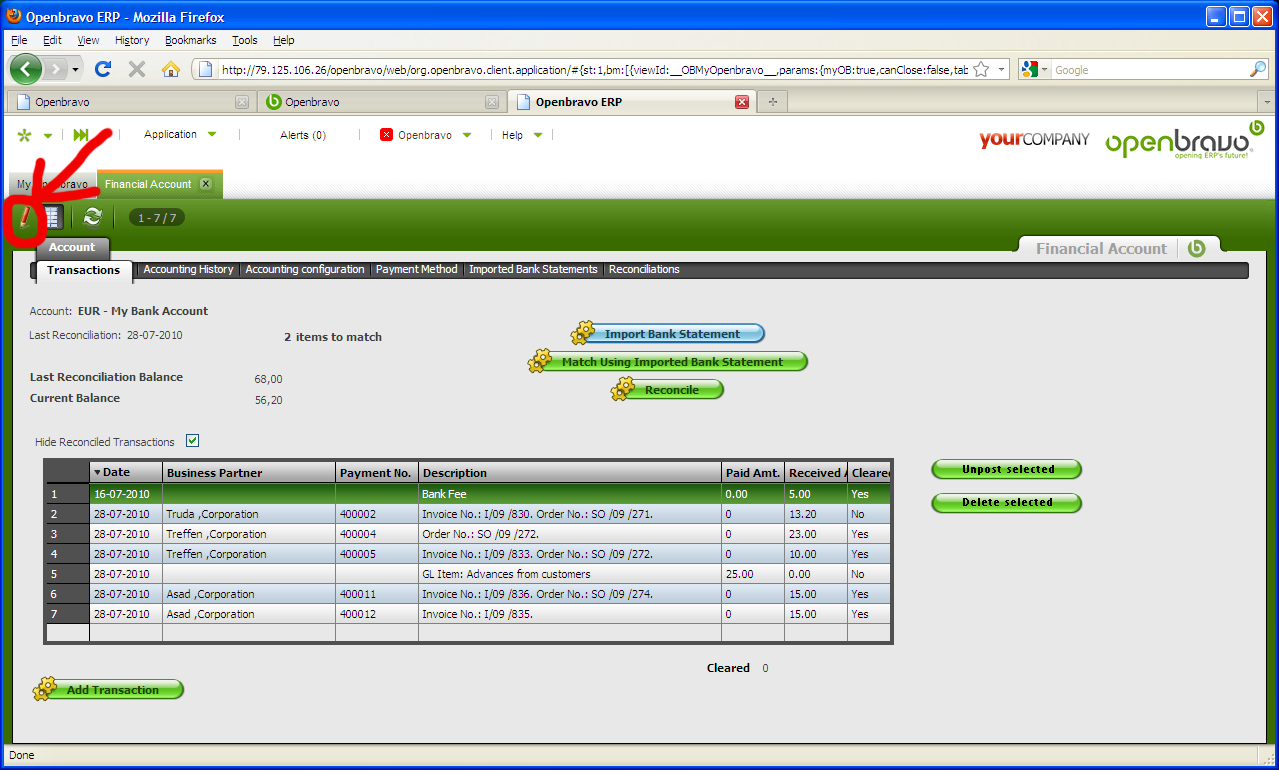Switch to the Accounting History tab
Image resolution: width=1279 pixels, height=770 pixels.
tap(188, 269)
